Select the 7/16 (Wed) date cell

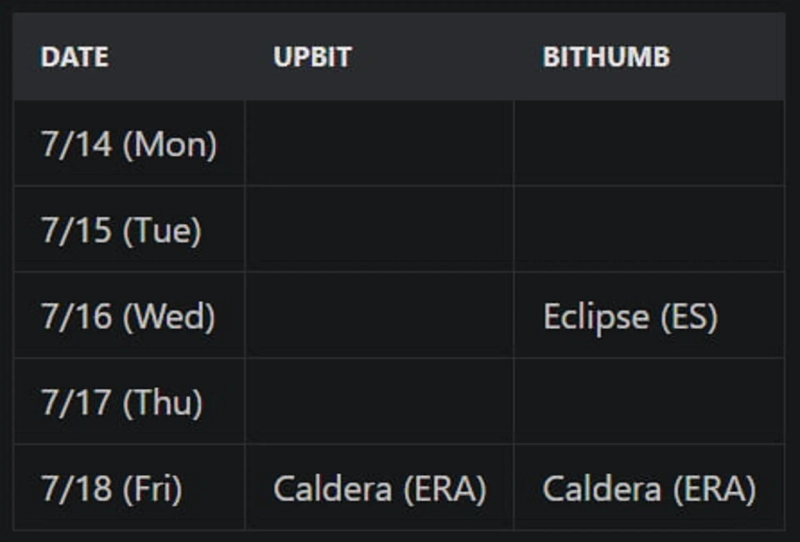pos(128,317)
